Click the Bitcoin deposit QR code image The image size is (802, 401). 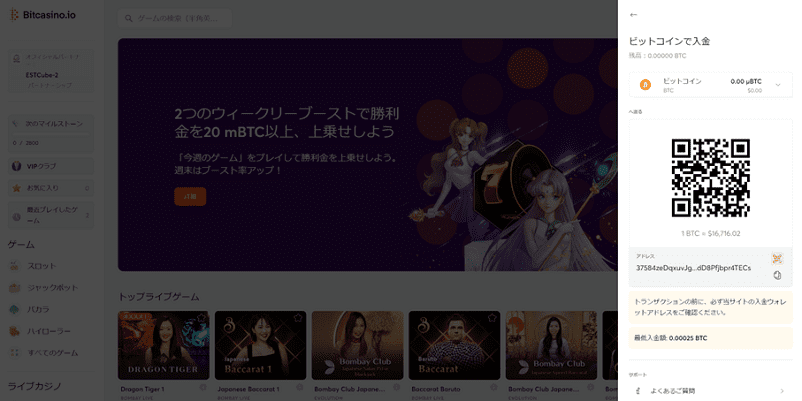coord(710,177)
